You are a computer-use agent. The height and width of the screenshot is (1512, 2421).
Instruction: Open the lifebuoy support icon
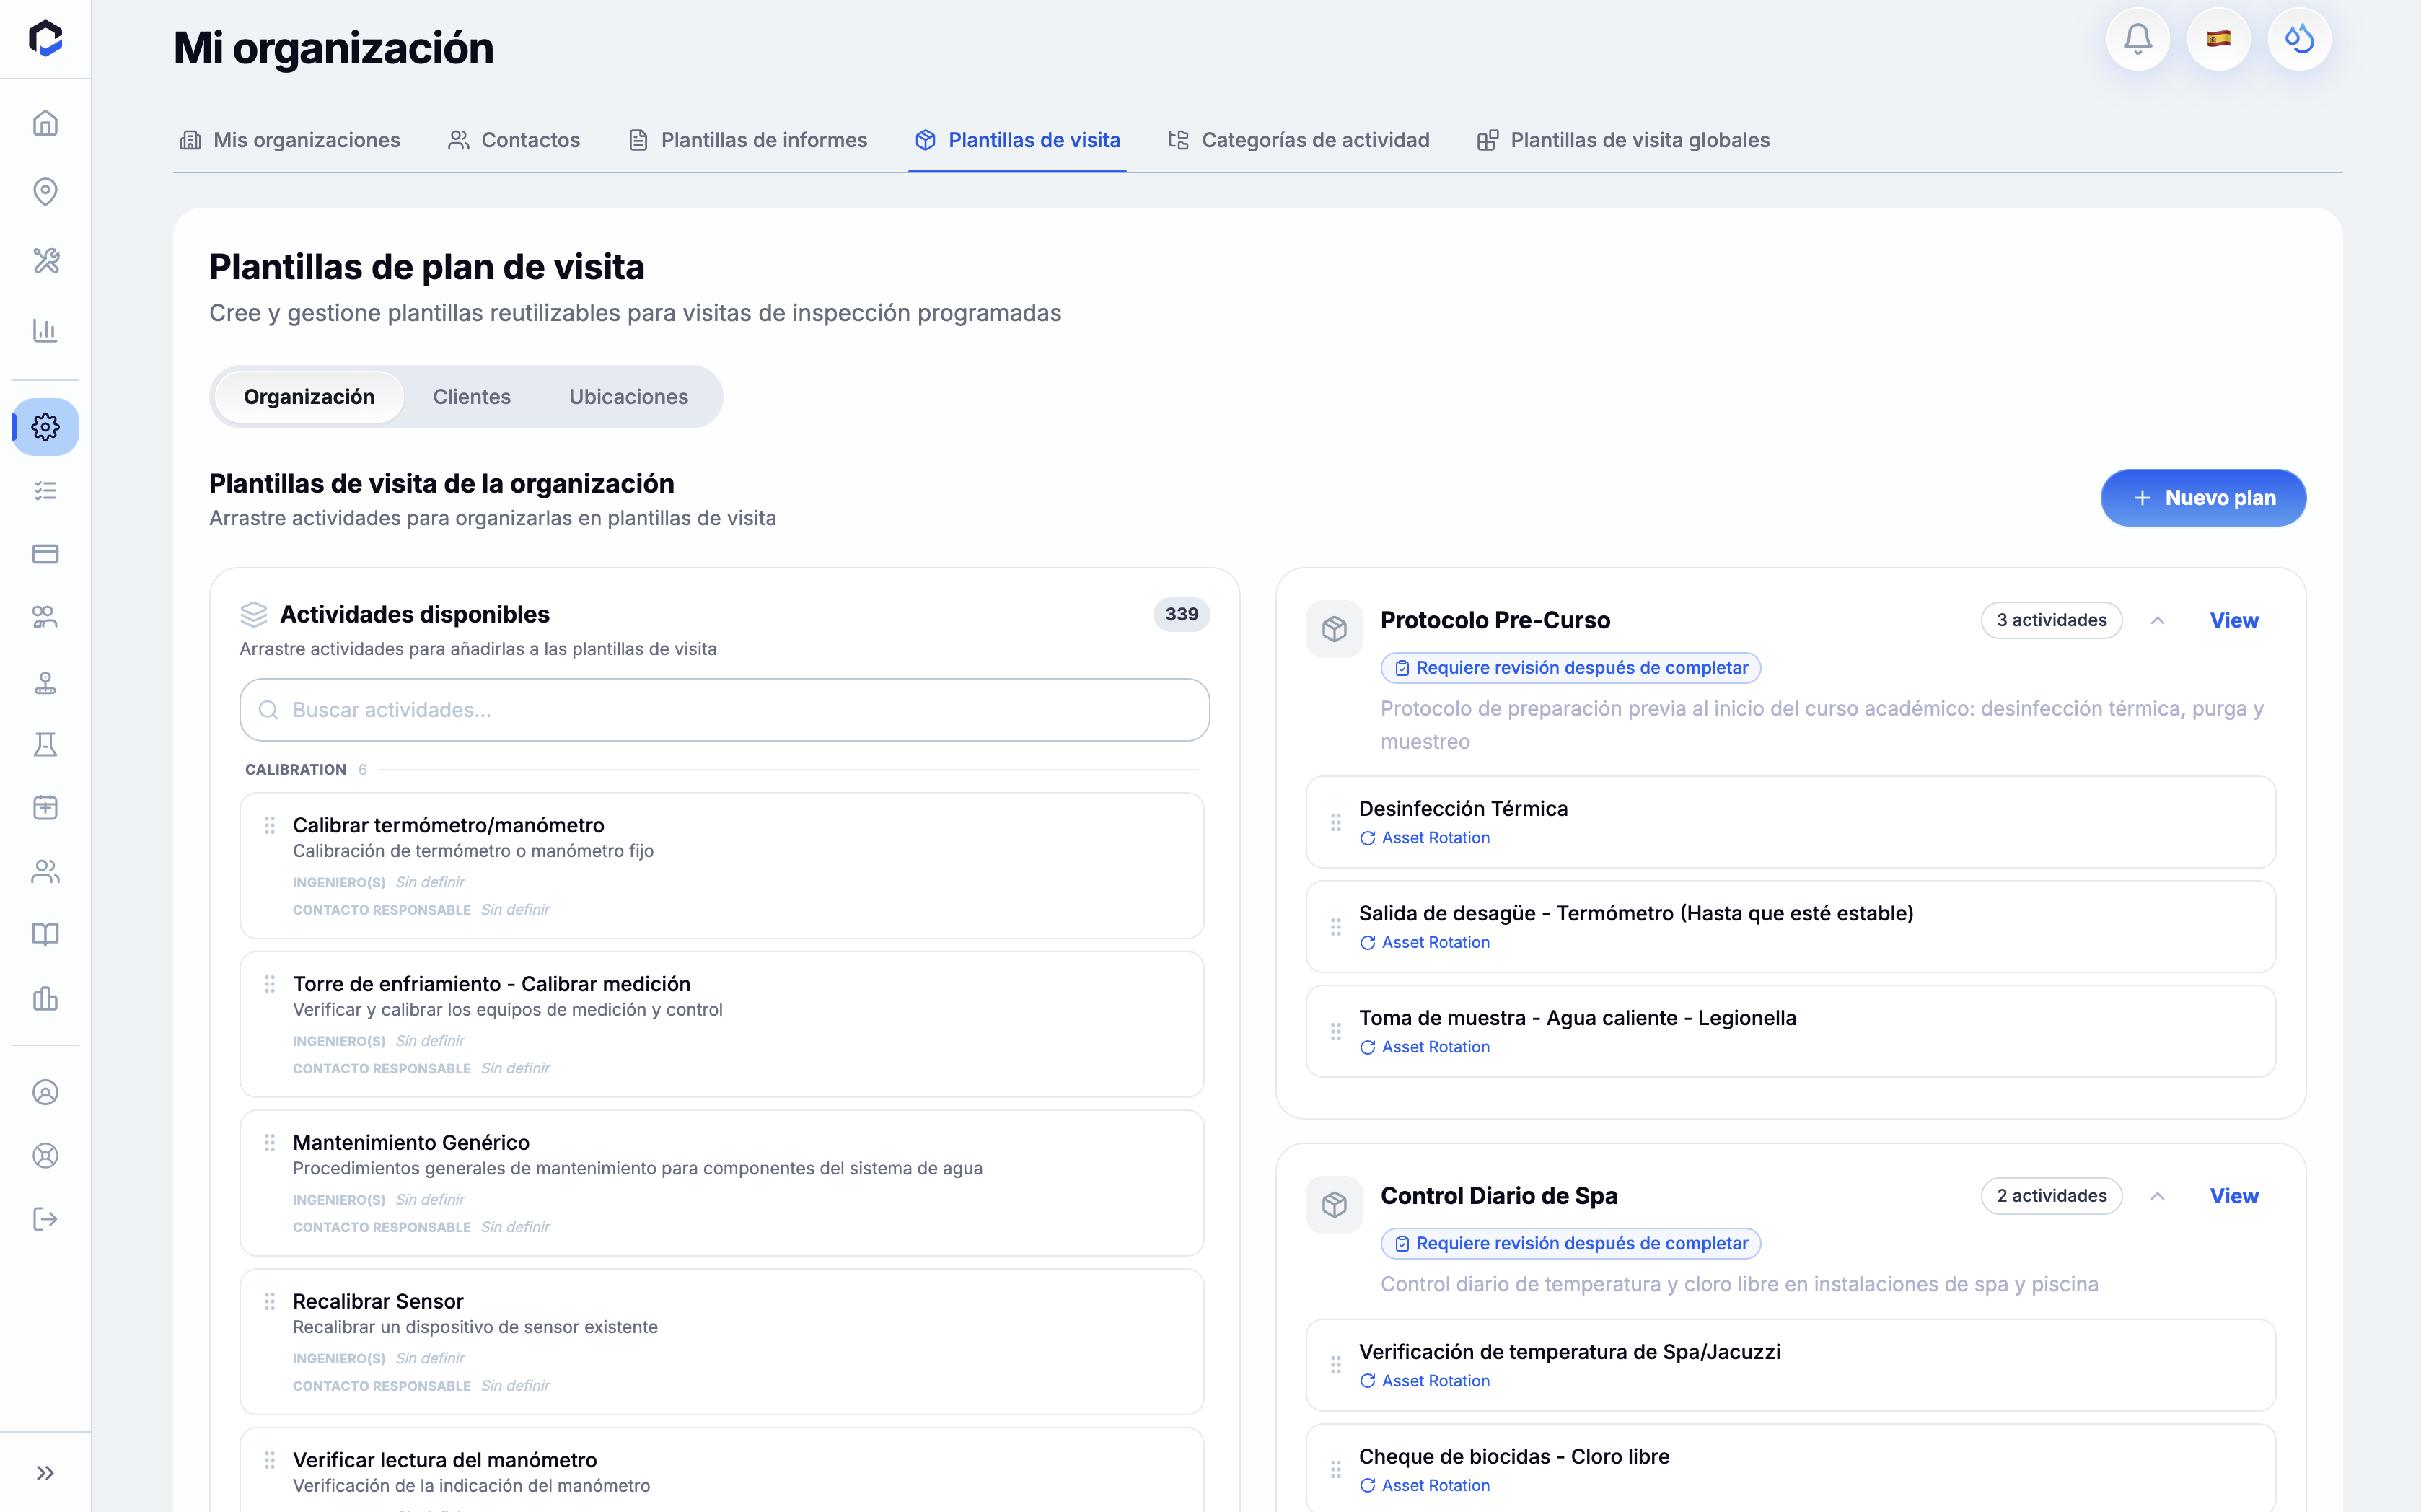pyautogui.click(x=45, y=1156)
